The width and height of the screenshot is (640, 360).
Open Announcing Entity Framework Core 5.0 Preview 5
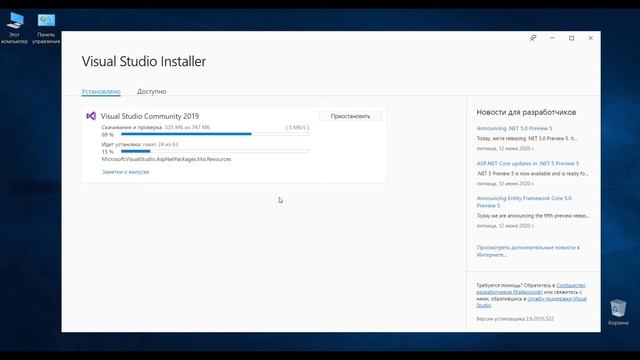tap(524, 202)
